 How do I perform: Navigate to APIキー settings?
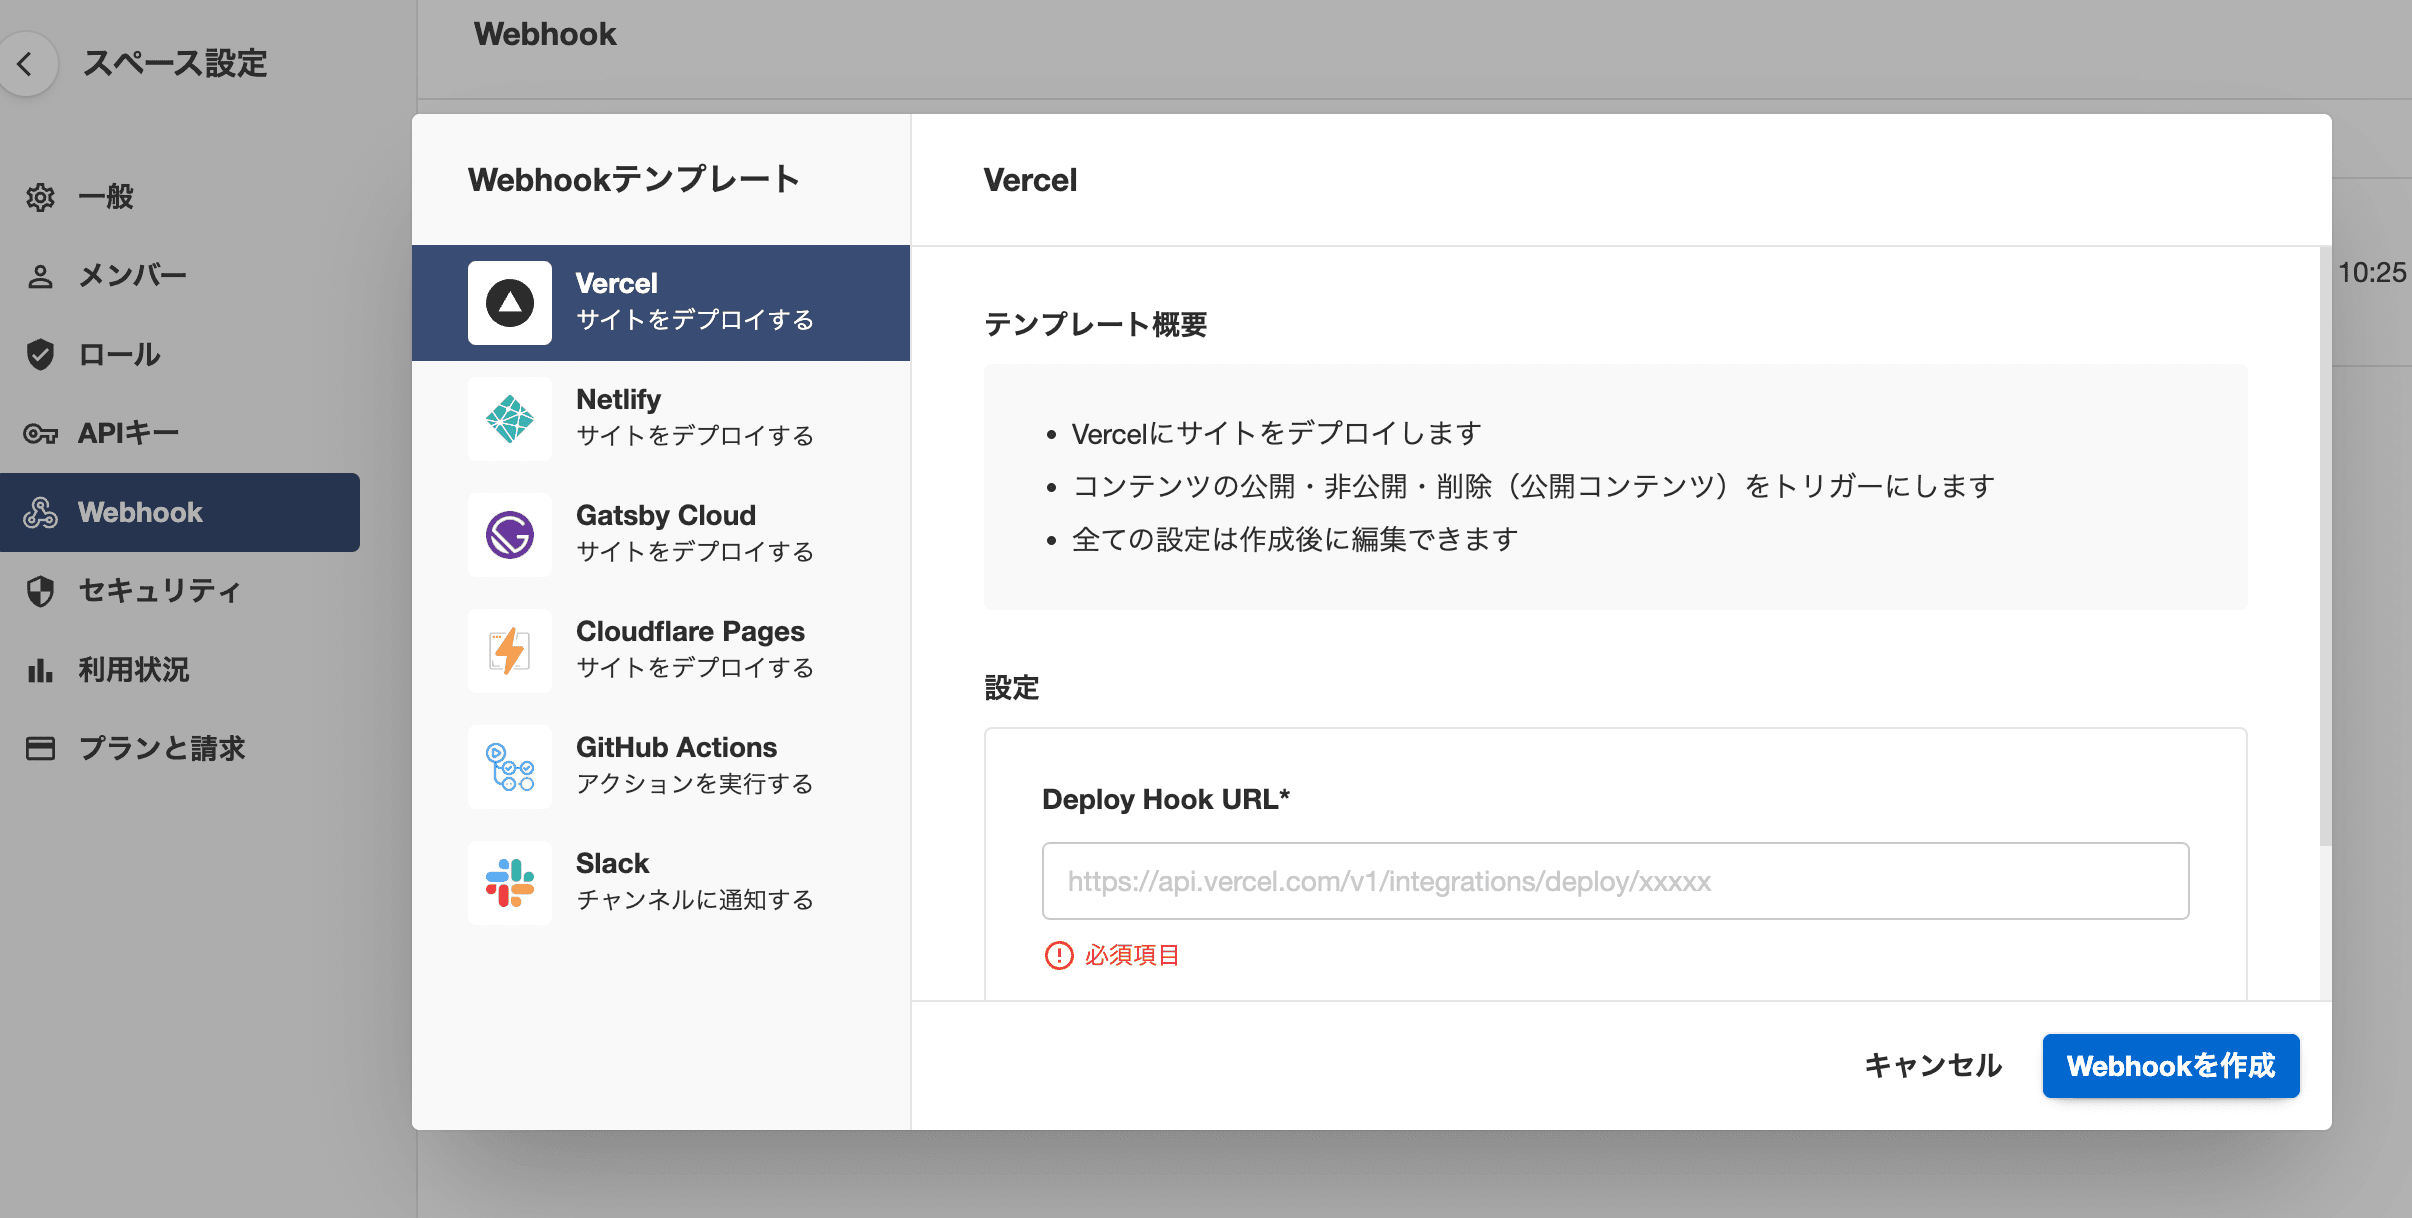point(128,433)
